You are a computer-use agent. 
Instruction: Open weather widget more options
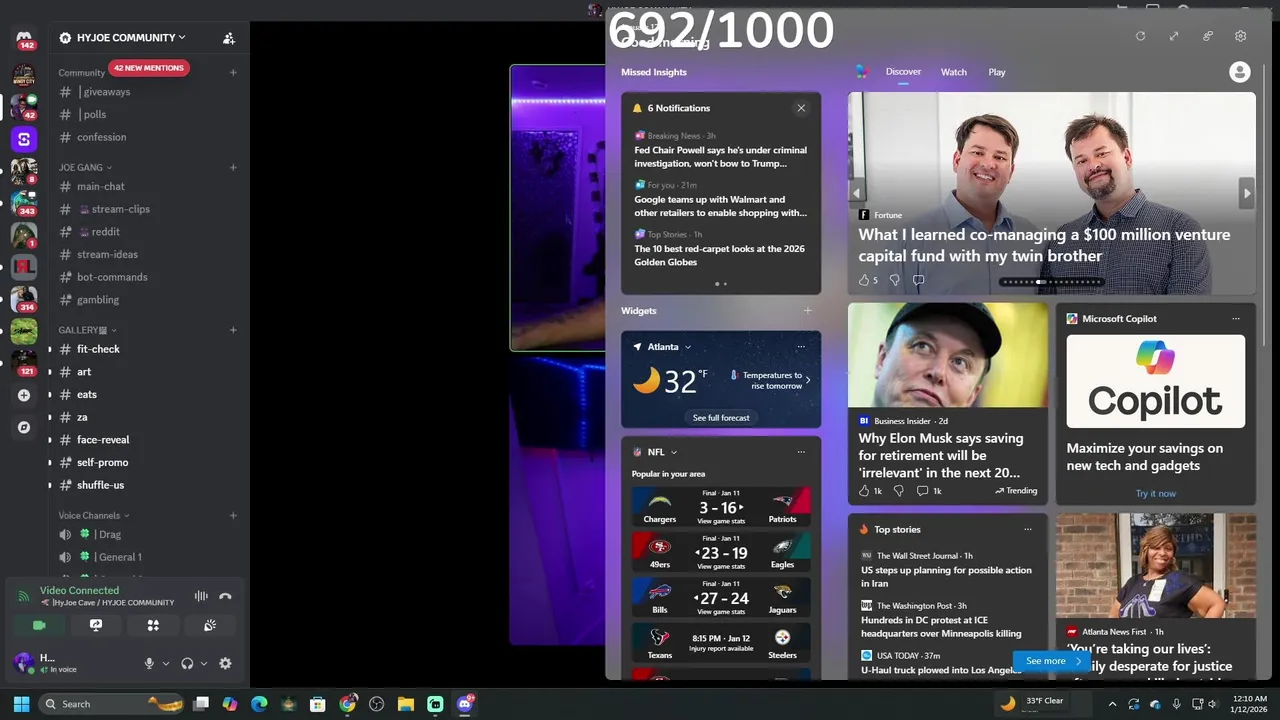click(801, 347)
